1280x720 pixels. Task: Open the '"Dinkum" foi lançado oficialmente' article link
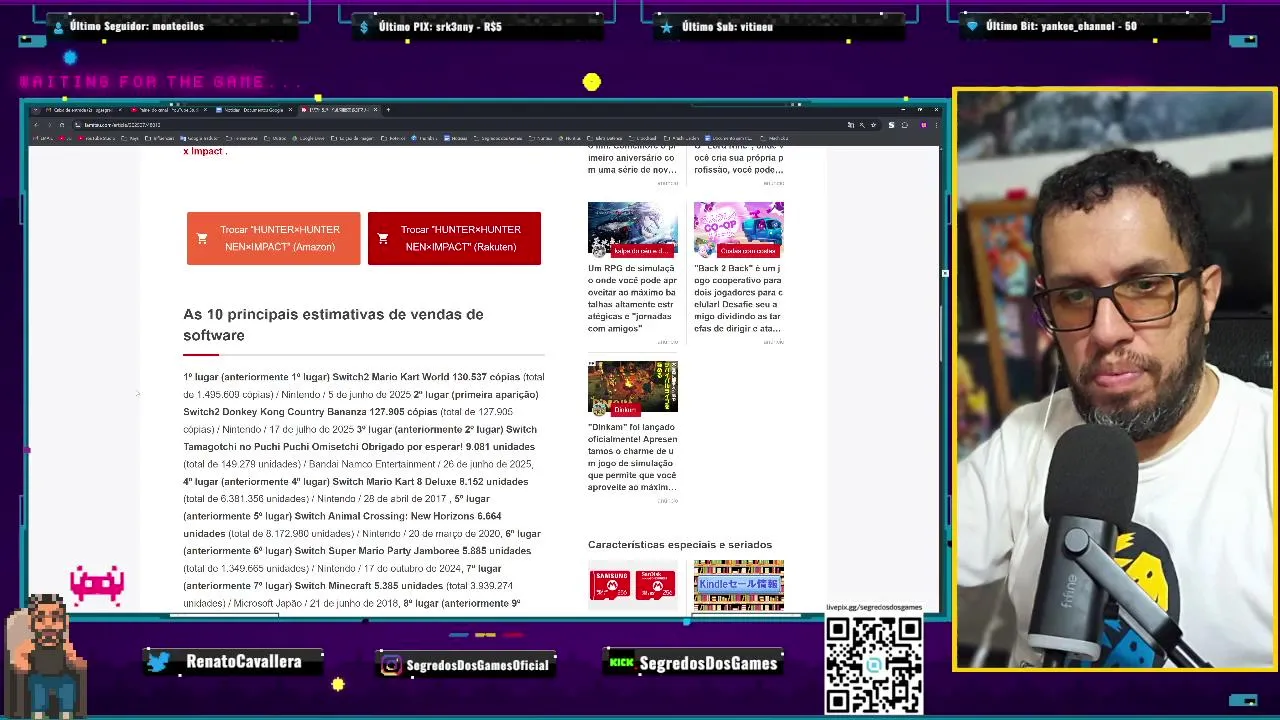tap(633, 457)
